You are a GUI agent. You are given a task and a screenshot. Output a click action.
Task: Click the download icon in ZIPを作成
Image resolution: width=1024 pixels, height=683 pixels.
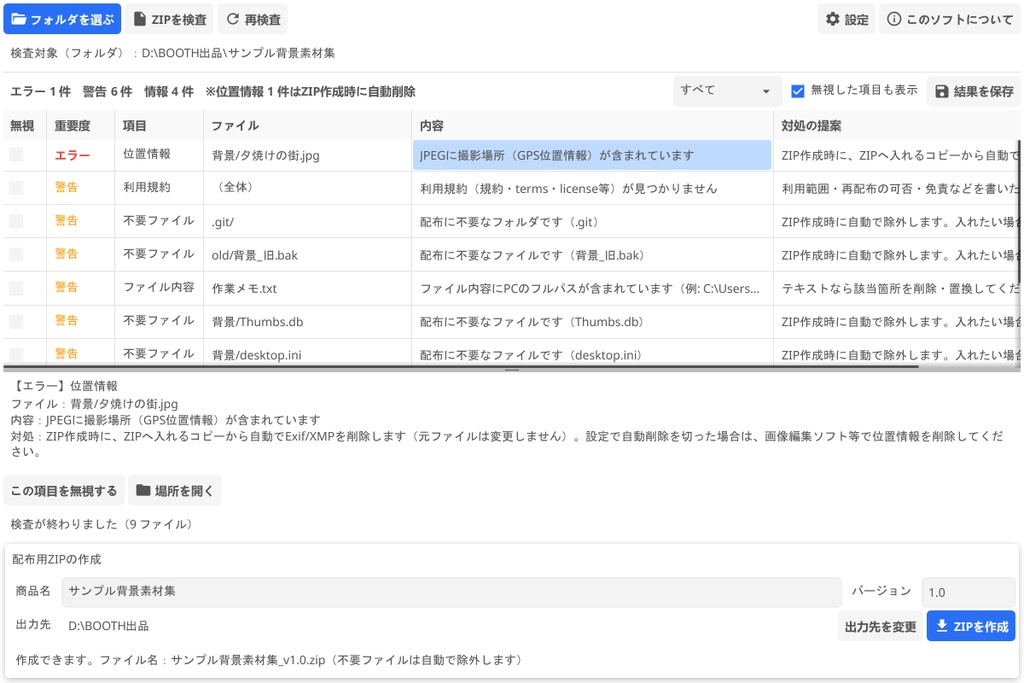(942, 626)
